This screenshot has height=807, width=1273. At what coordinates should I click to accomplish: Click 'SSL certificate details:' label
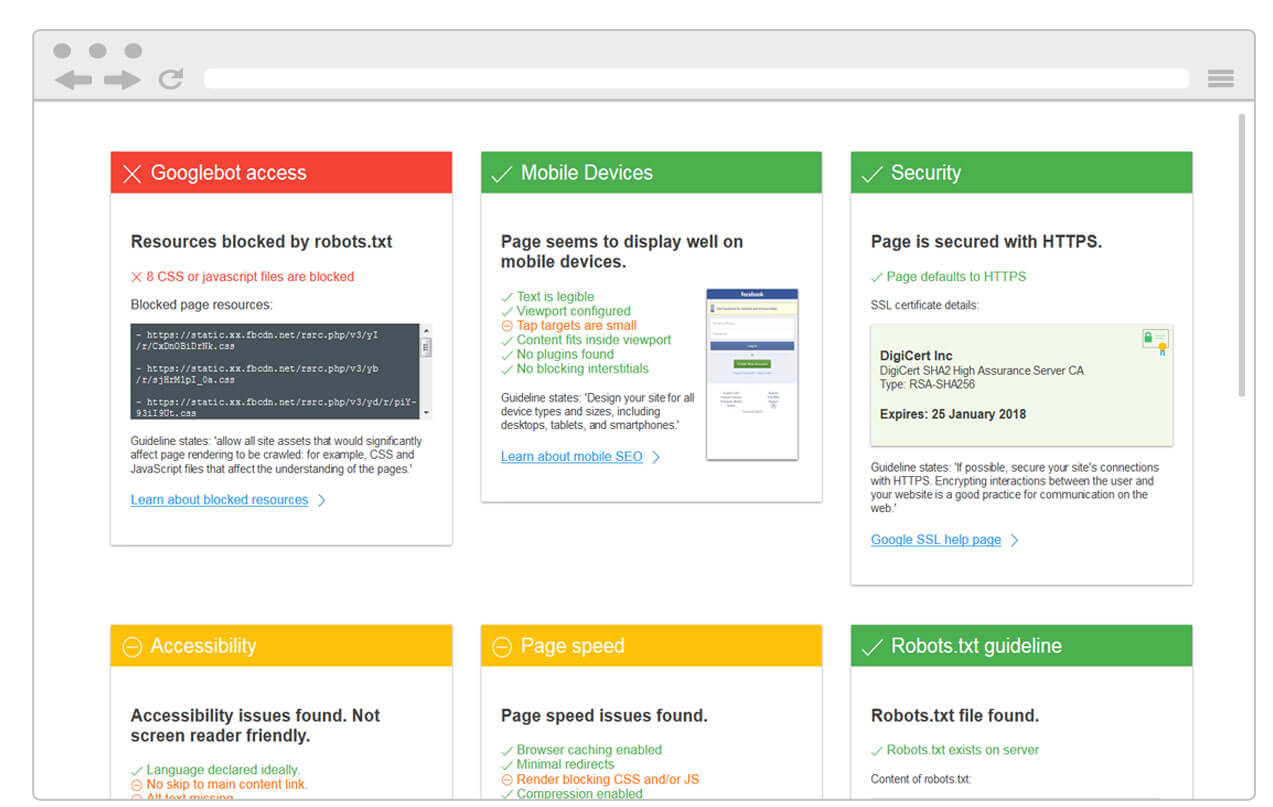click(925, 305)
